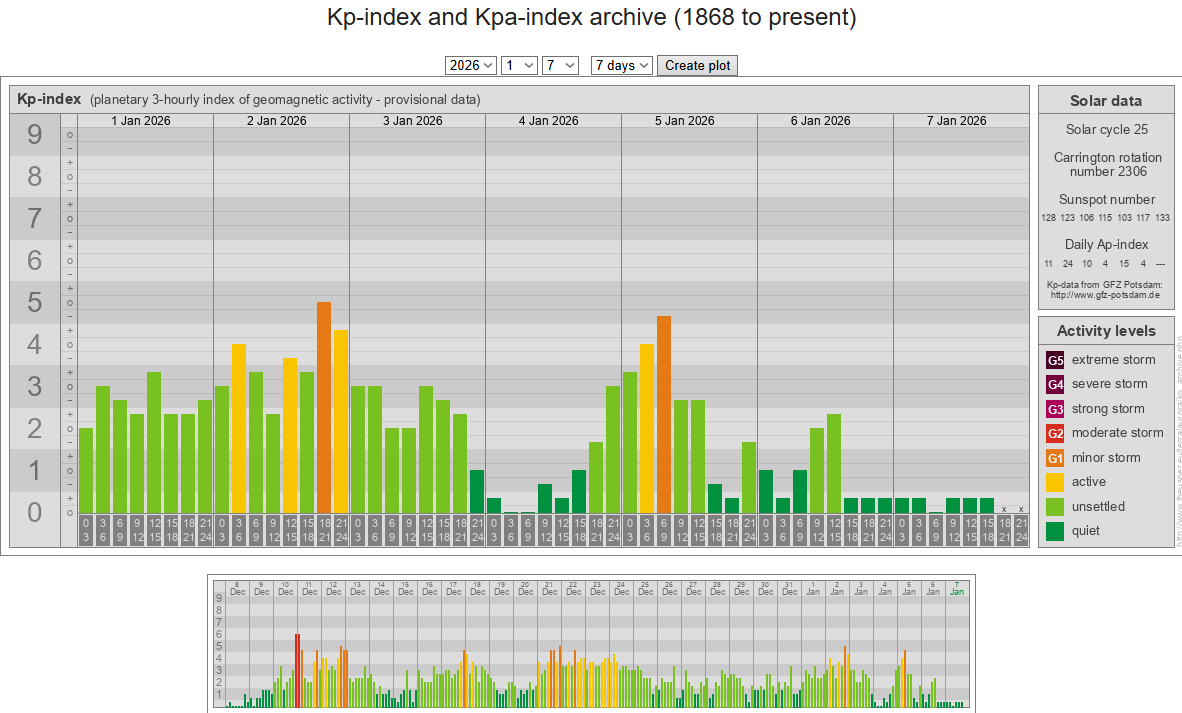Open the day dropdown showing 7

tap(560, 66)
